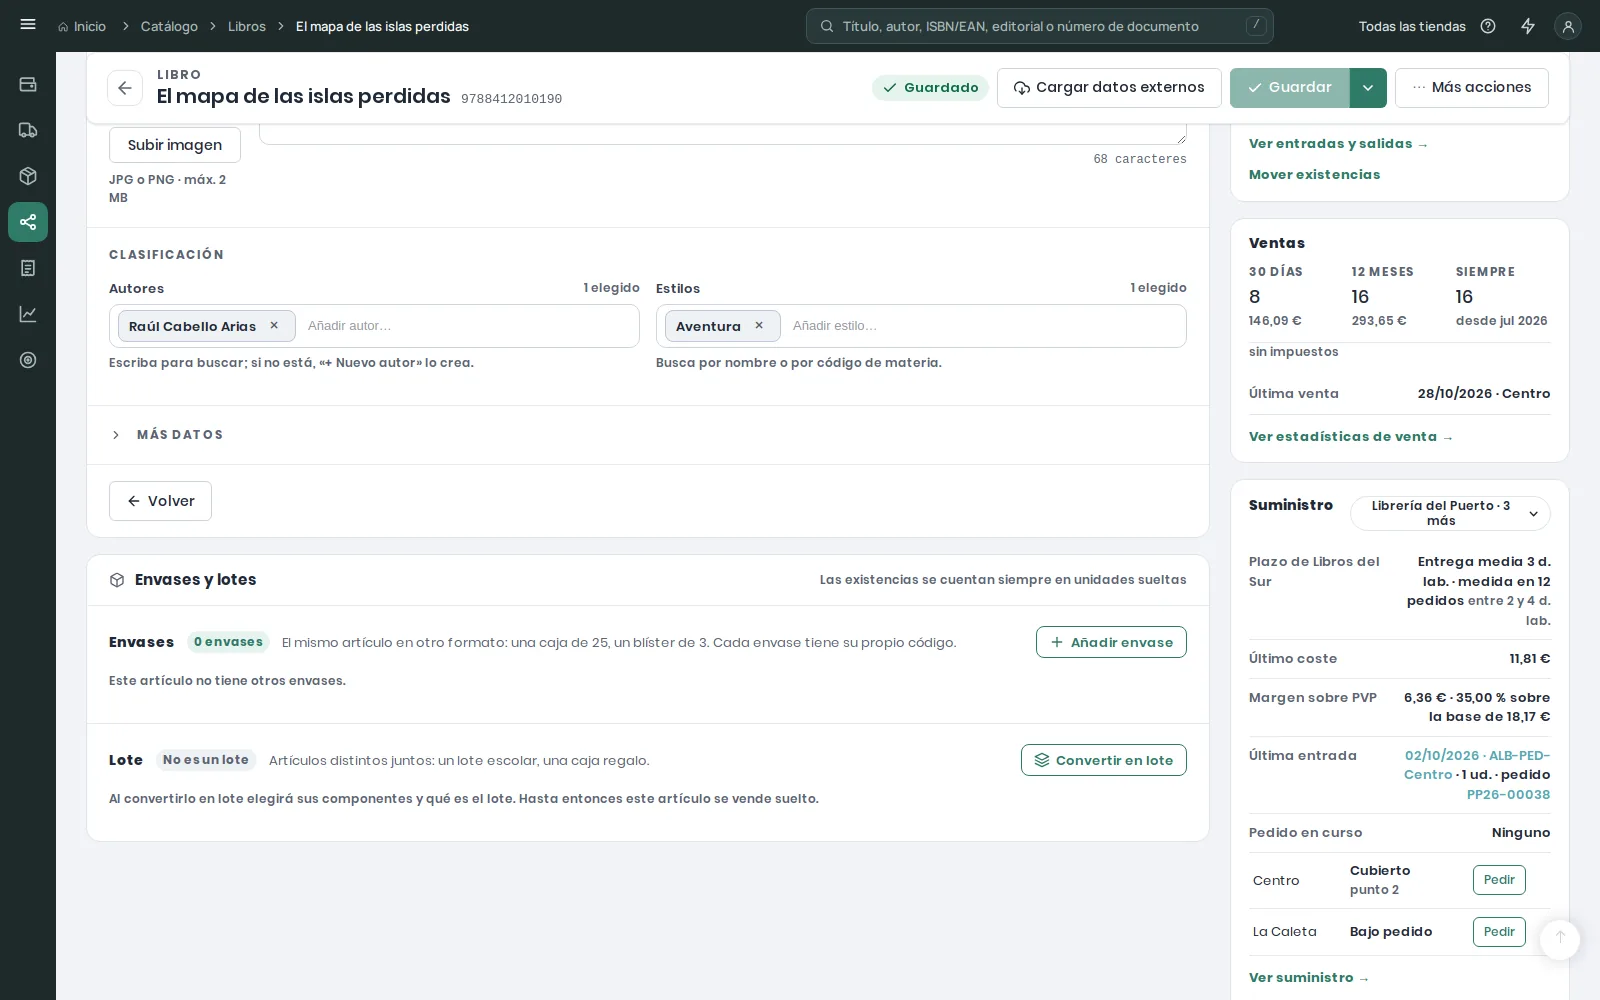
Task: Open Ver entradas y salidas link
Action: pos(1338,144)
